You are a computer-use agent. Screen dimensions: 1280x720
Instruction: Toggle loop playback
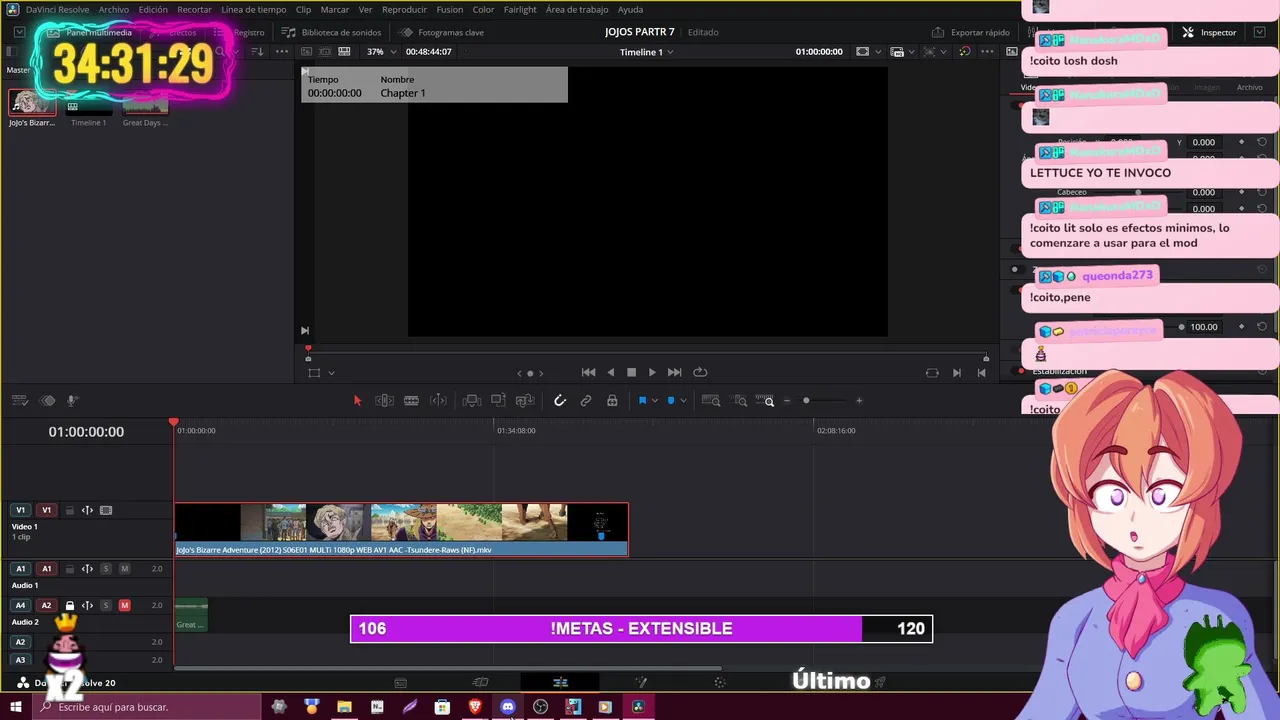(700, 373)
